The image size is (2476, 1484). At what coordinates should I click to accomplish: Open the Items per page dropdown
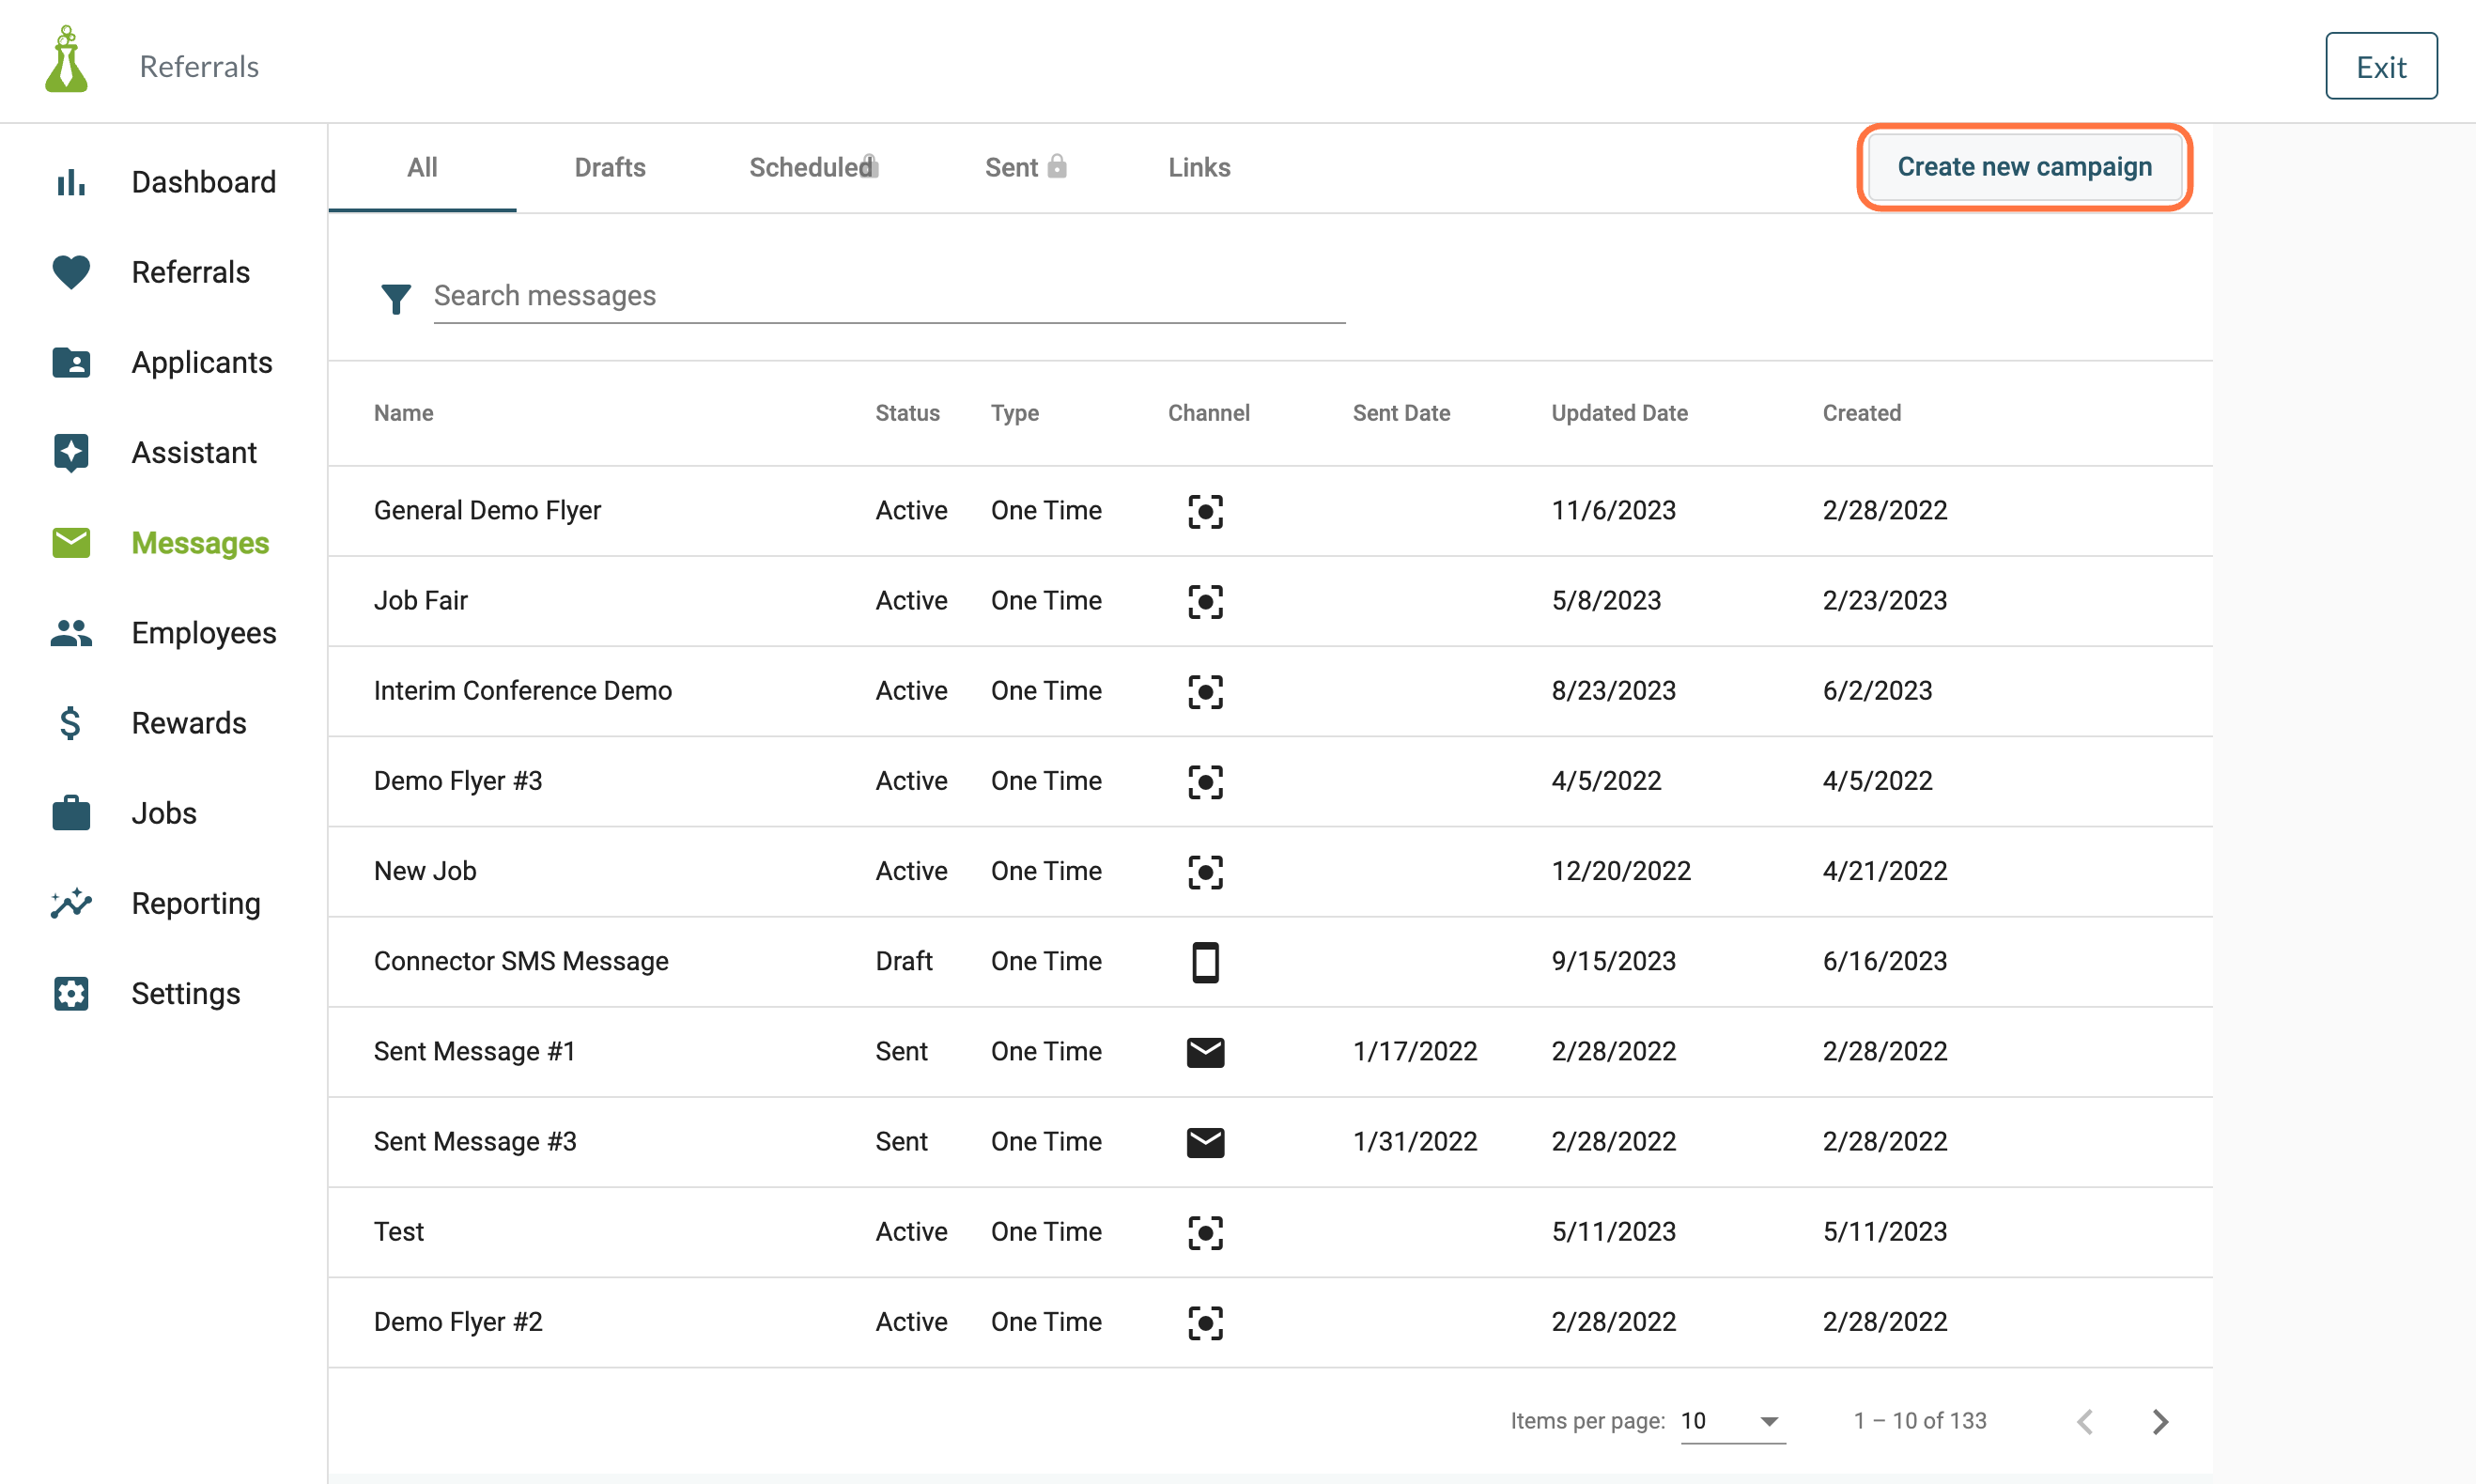[x=1733, y=1421]
